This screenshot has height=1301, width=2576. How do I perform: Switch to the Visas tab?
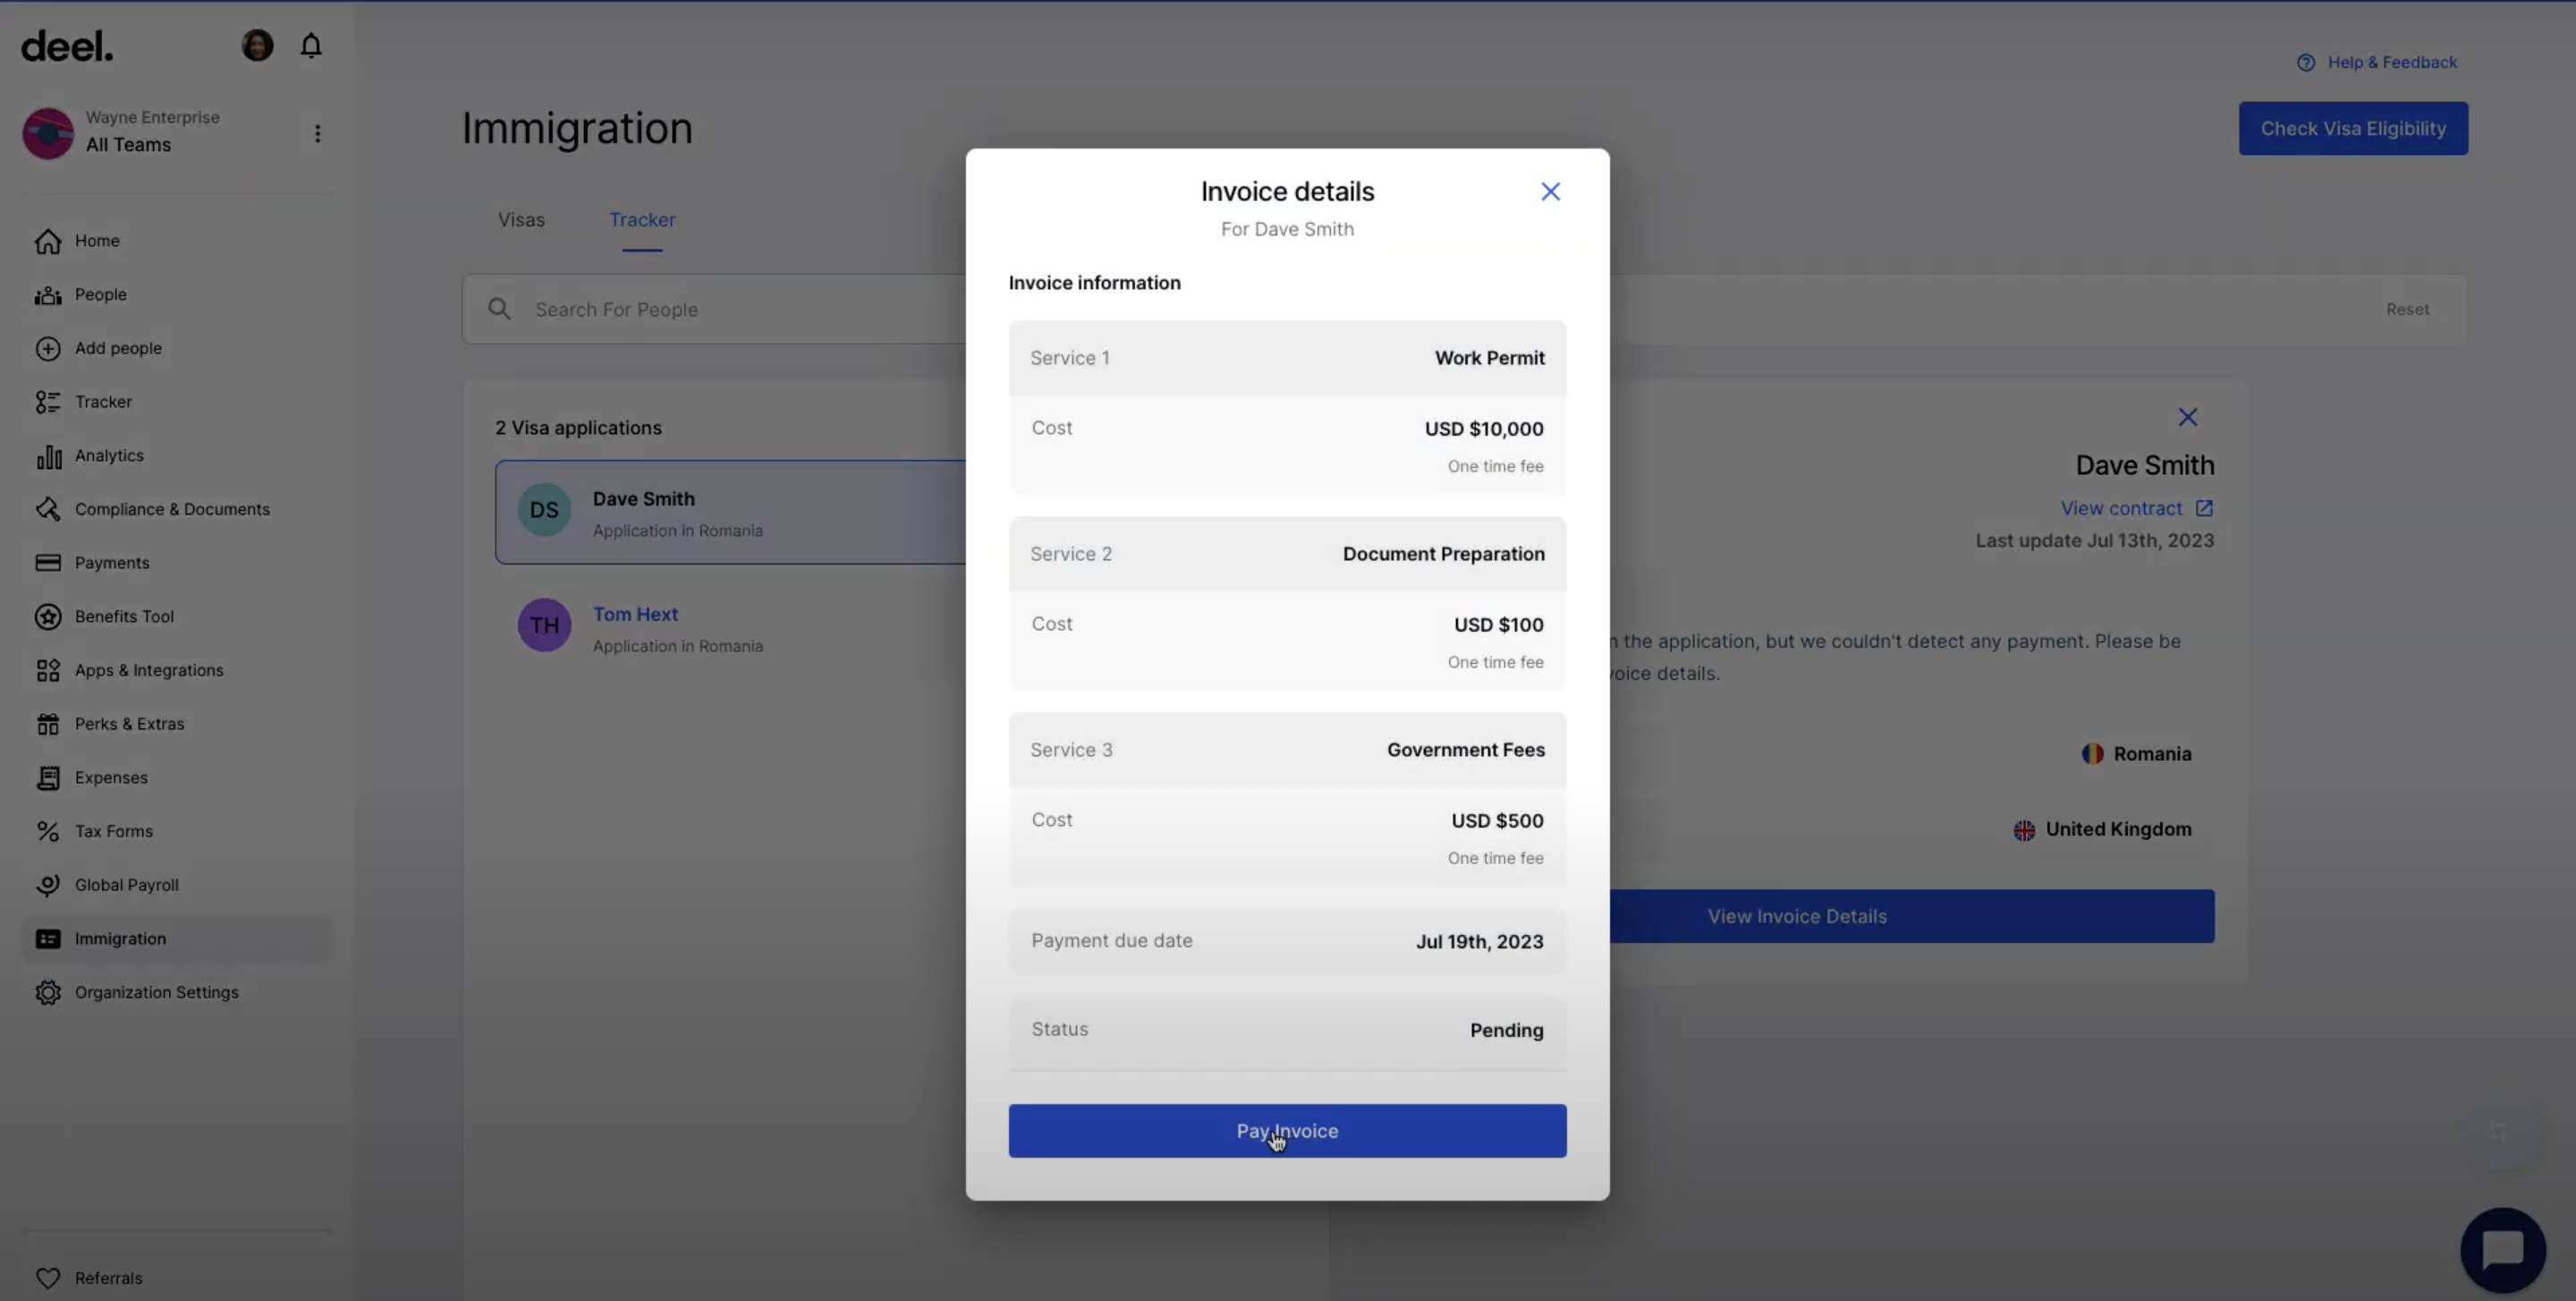click(x=521, y=220)
